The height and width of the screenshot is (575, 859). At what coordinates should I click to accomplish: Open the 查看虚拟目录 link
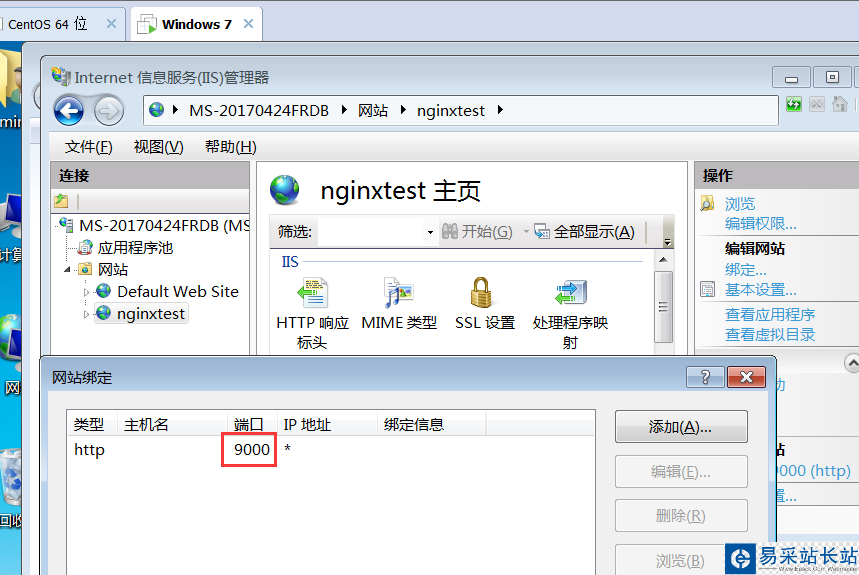770,334
